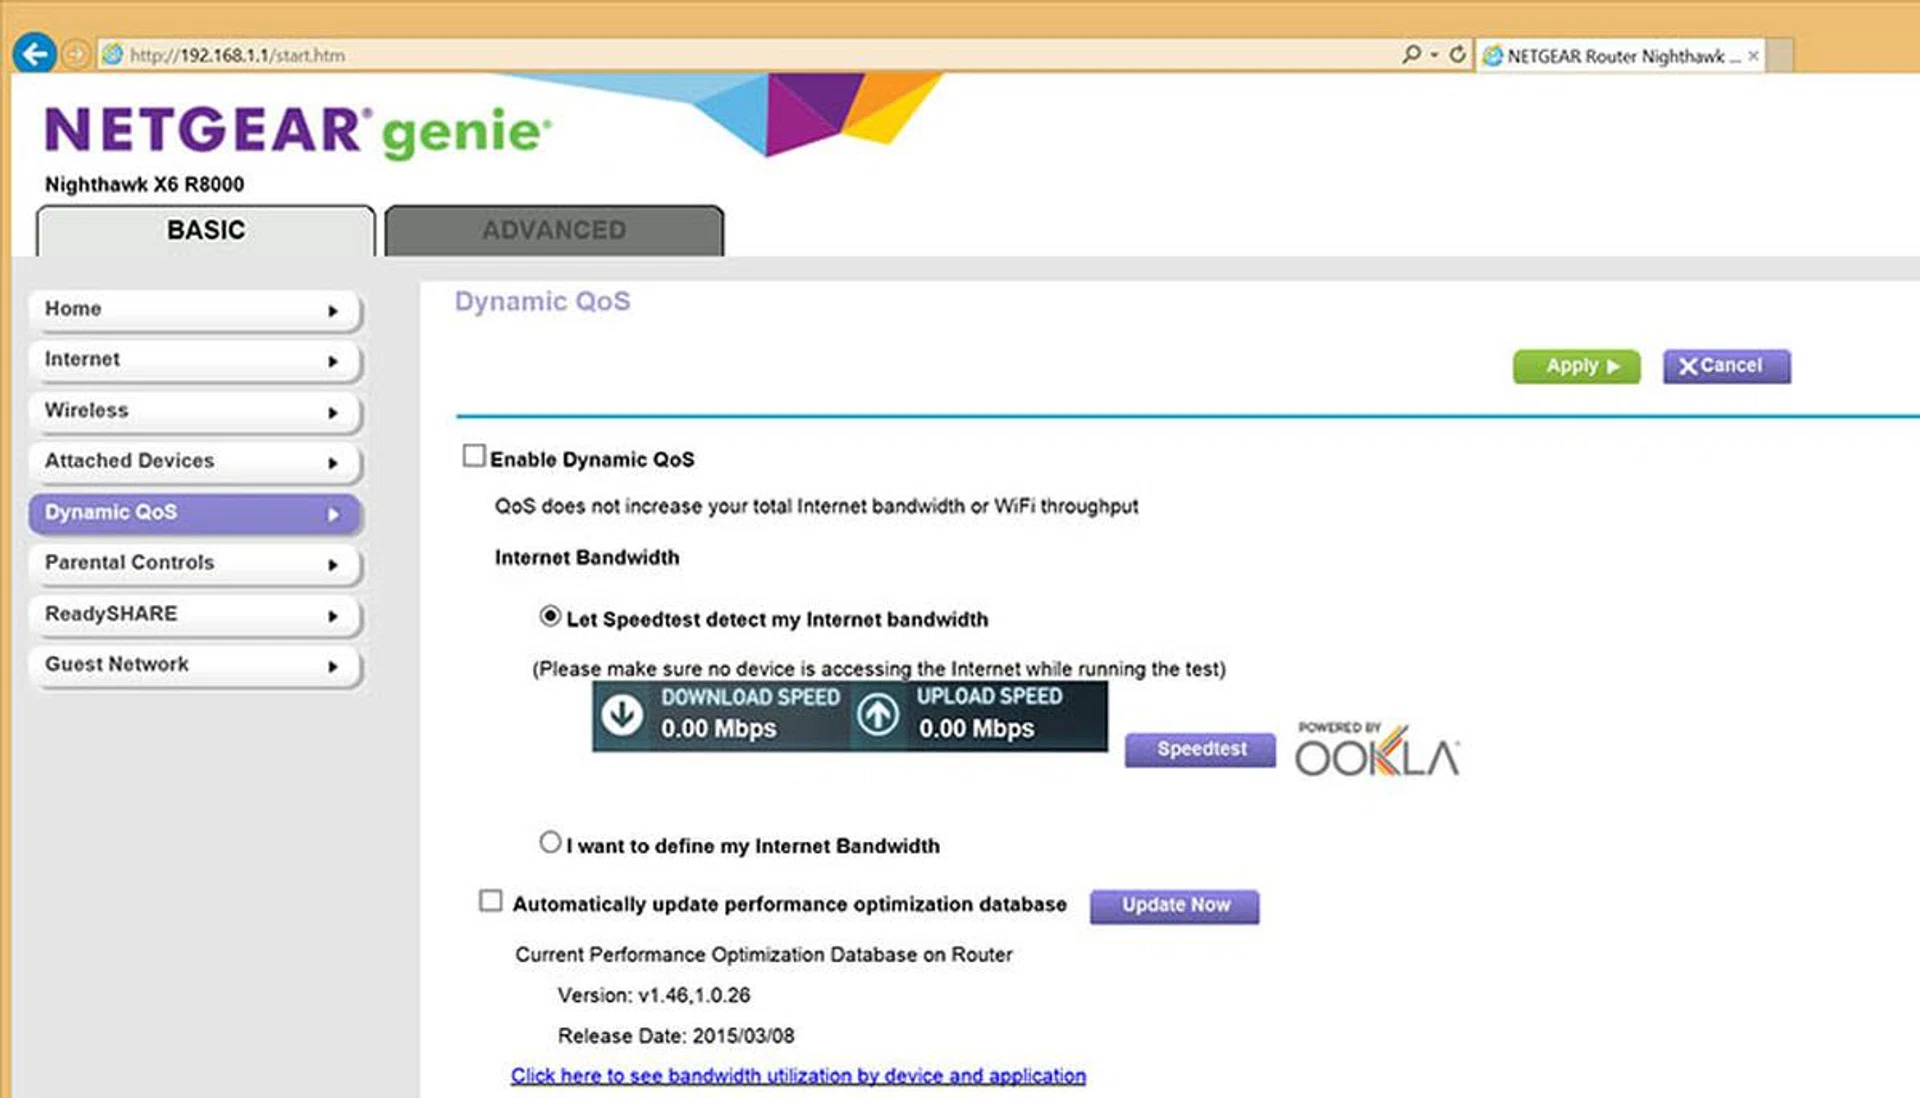Switch to the ADVANCED tab
The width and height of the screenshot is (1920, 1098).
pos(554,230)
